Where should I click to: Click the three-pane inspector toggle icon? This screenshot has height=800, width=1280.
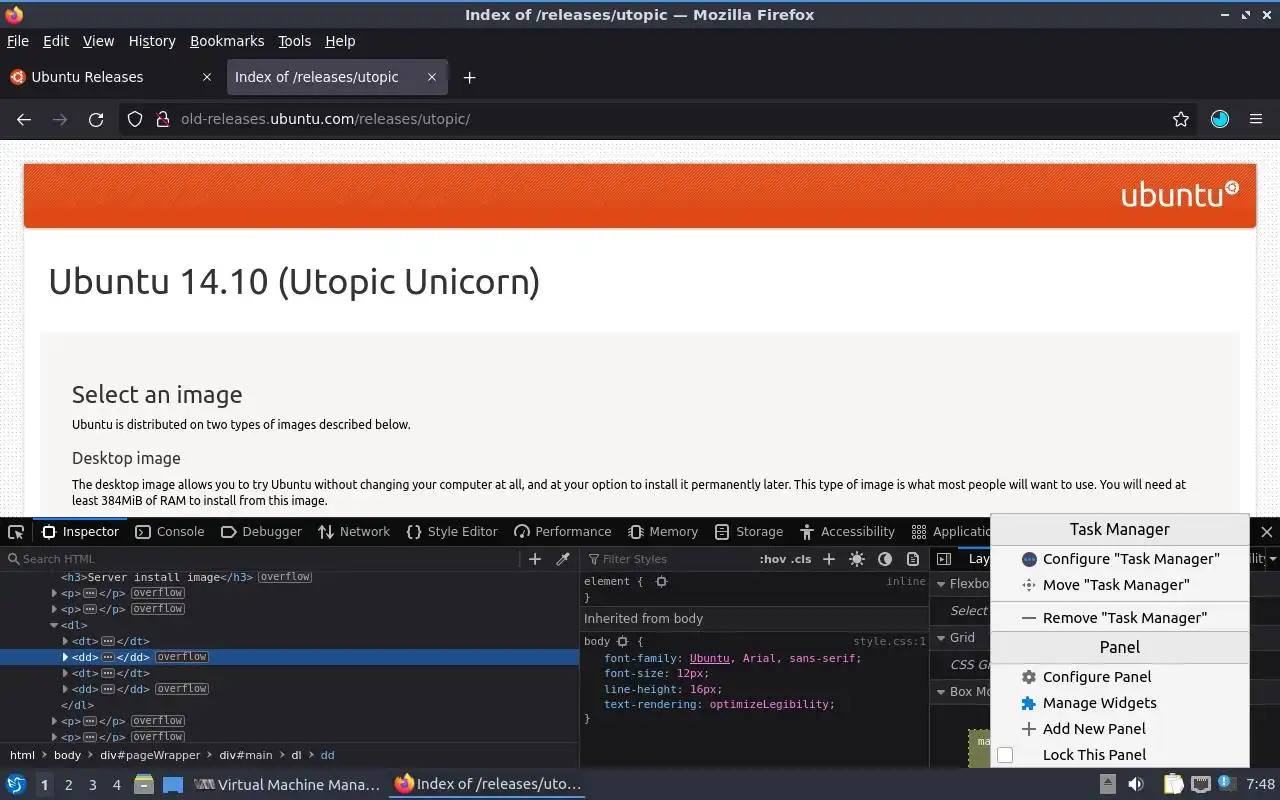pos(944,559)
